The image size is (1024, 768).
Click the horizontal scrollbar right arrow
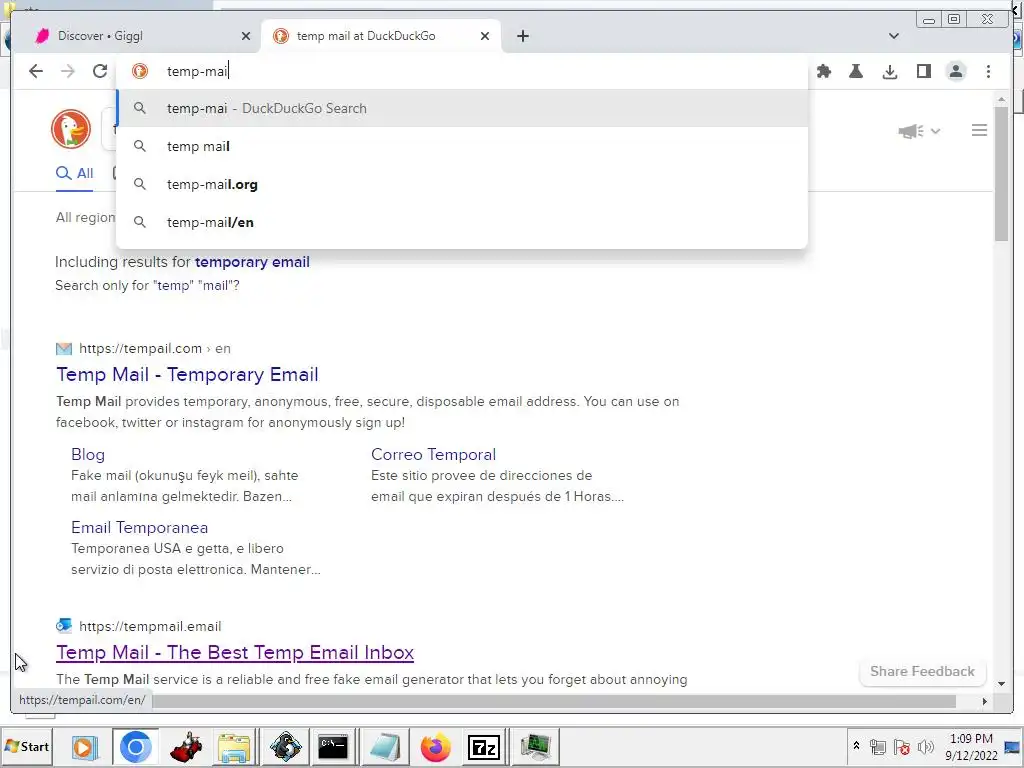(x=984, y=701)
